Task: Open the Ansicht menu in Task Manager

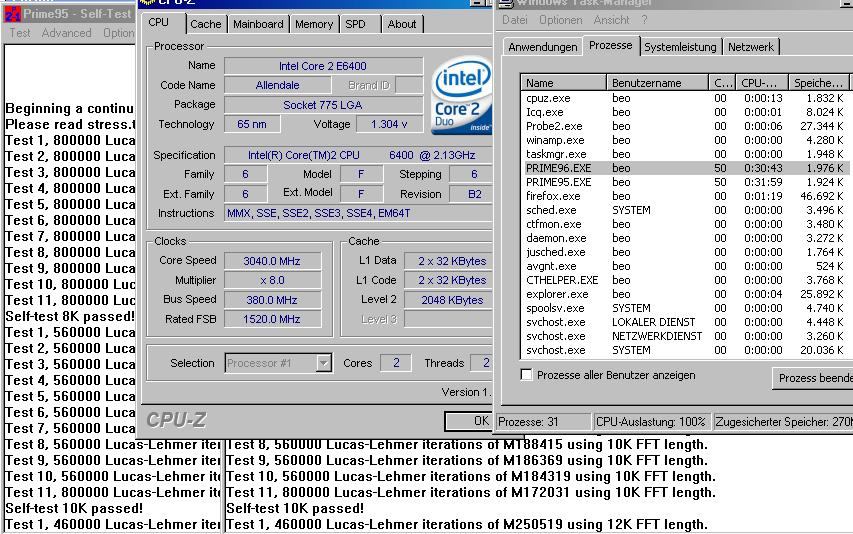Action: (611, 20)
